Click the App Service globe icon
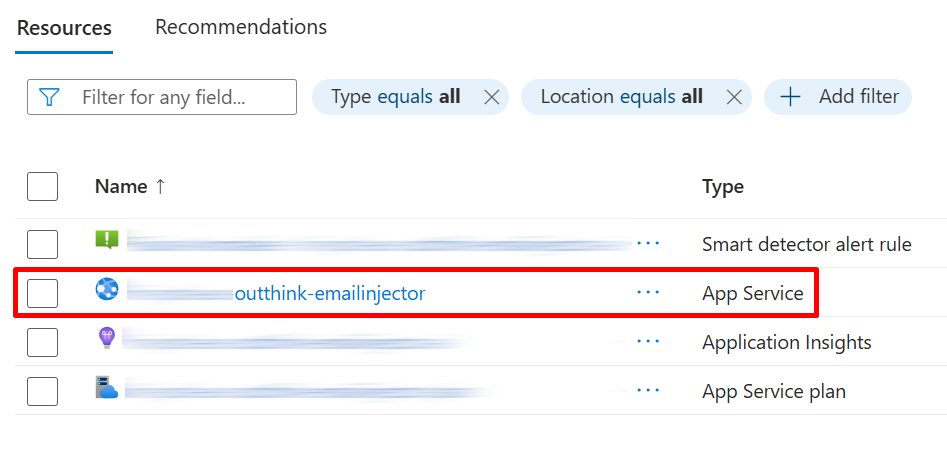The width and height of the screenshot is (947, 452). (x=107, y=291)
